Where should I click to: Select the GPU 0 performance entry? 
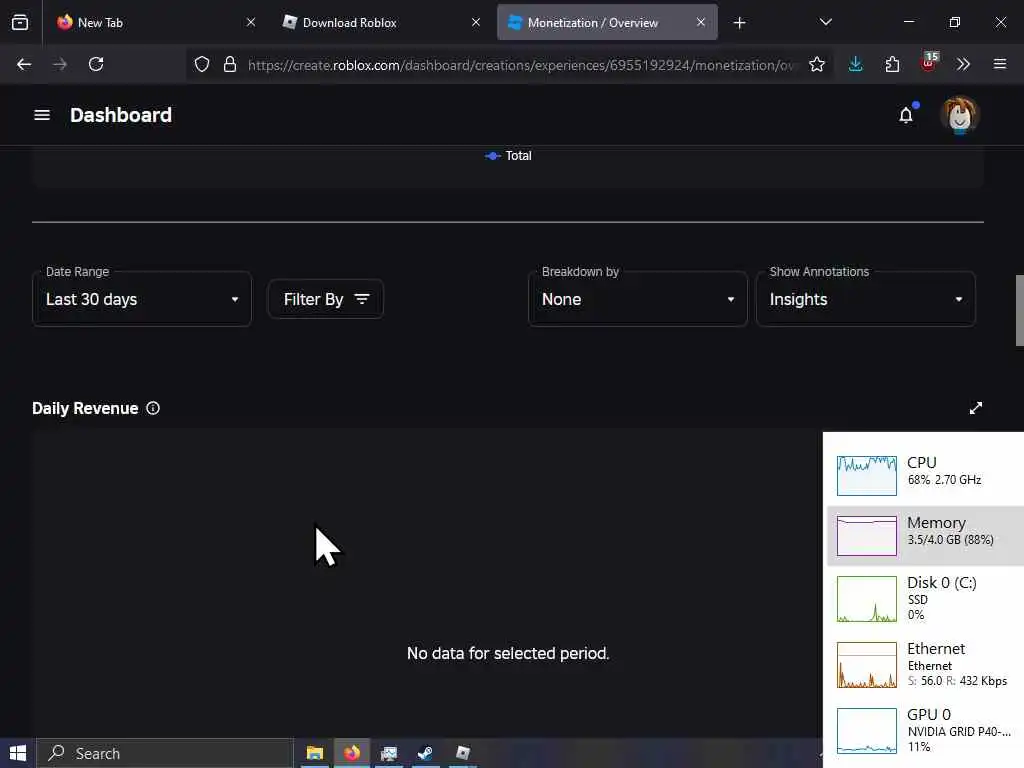[x=925, y=730]
